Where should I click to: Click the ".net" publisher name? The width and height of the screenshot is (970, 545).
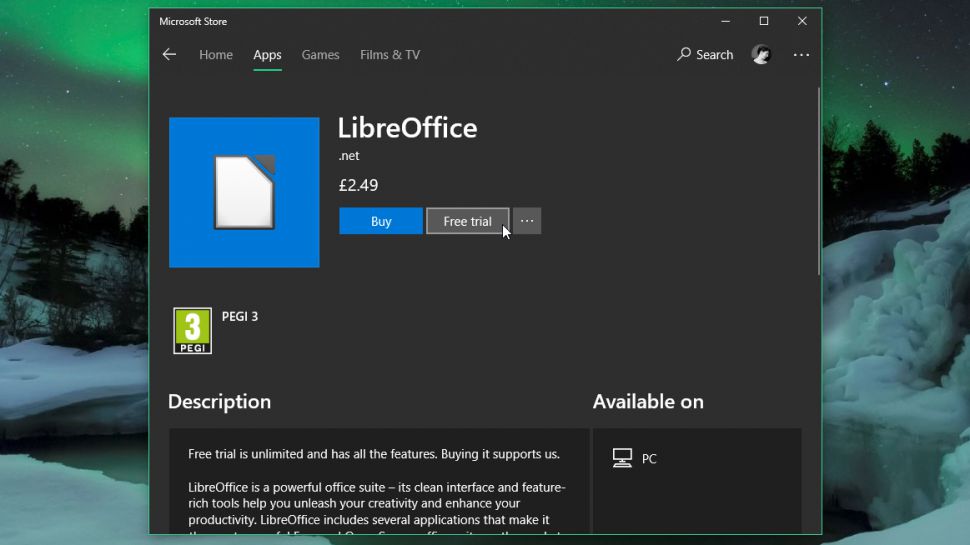349,156
